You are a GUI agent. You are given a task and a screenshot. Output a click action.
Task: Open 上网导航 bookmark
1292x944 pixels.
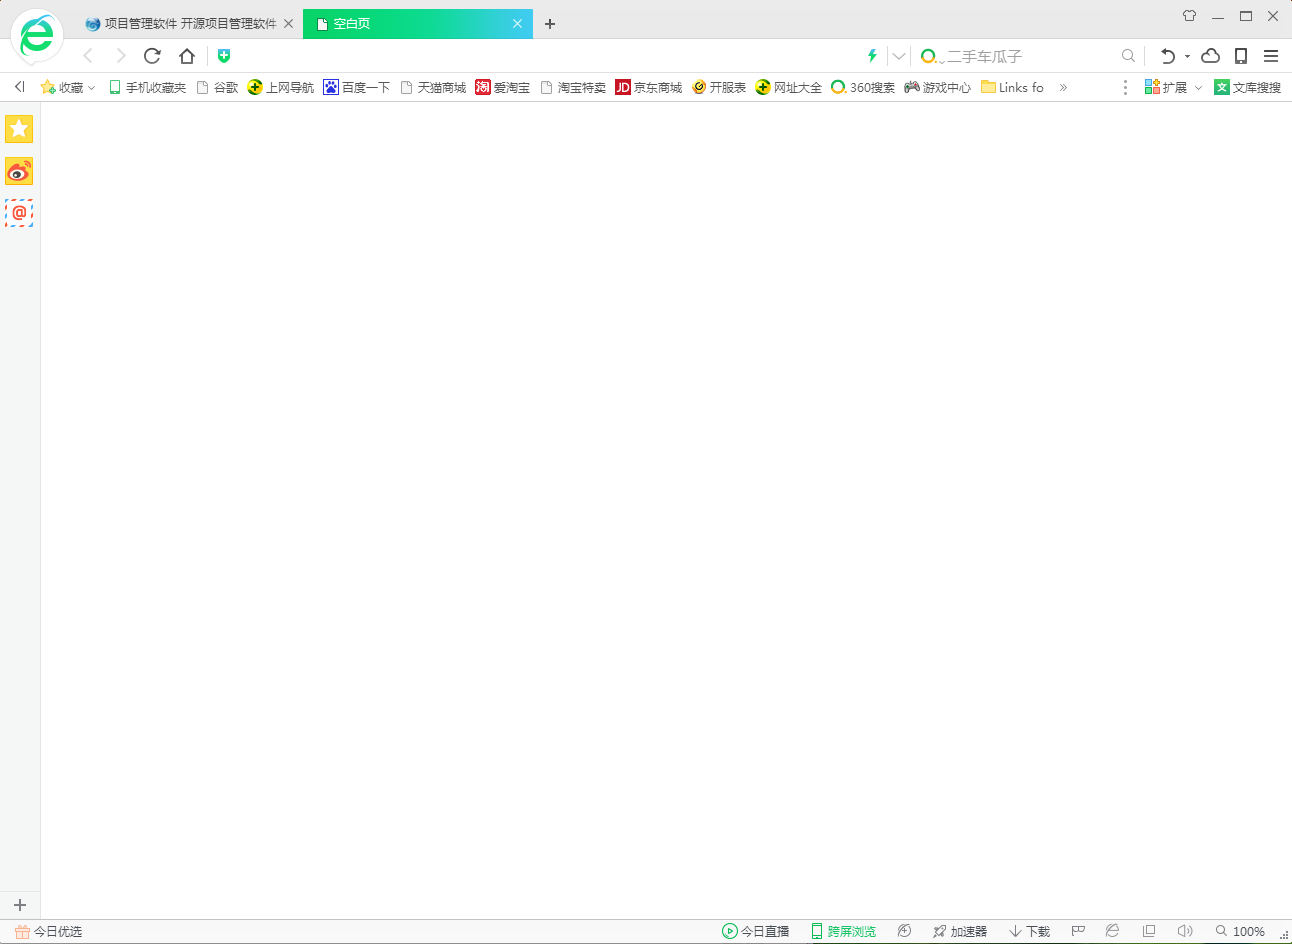tap(281, 88)
